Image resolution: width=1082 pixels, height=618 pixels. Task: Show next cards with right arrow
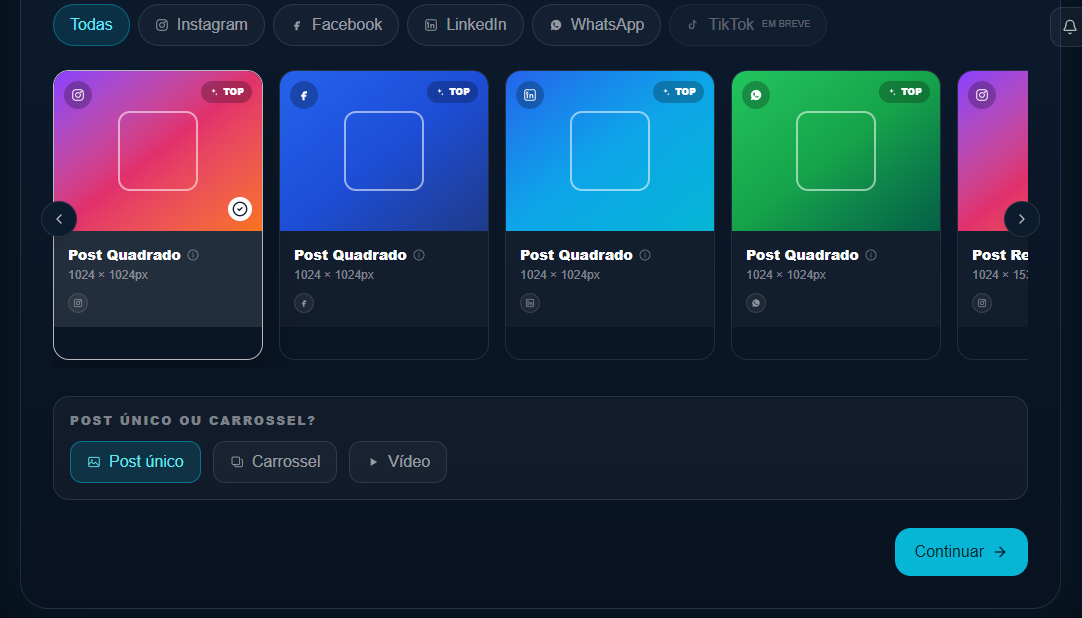coord(1022,219)
